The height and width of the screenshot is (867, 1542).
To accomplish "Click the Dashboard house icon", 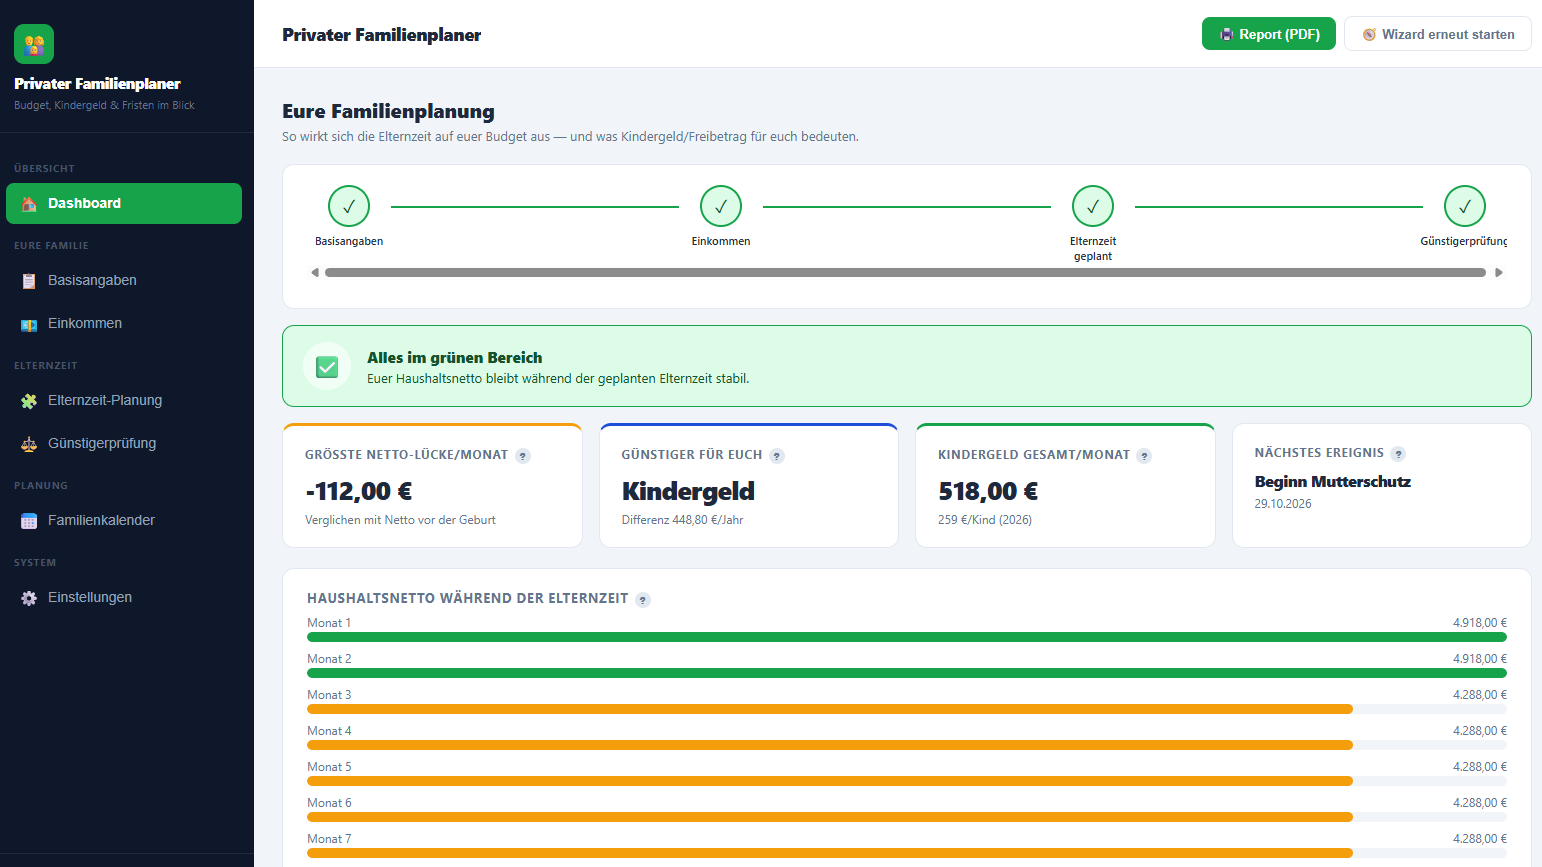I will coord(29,203).
